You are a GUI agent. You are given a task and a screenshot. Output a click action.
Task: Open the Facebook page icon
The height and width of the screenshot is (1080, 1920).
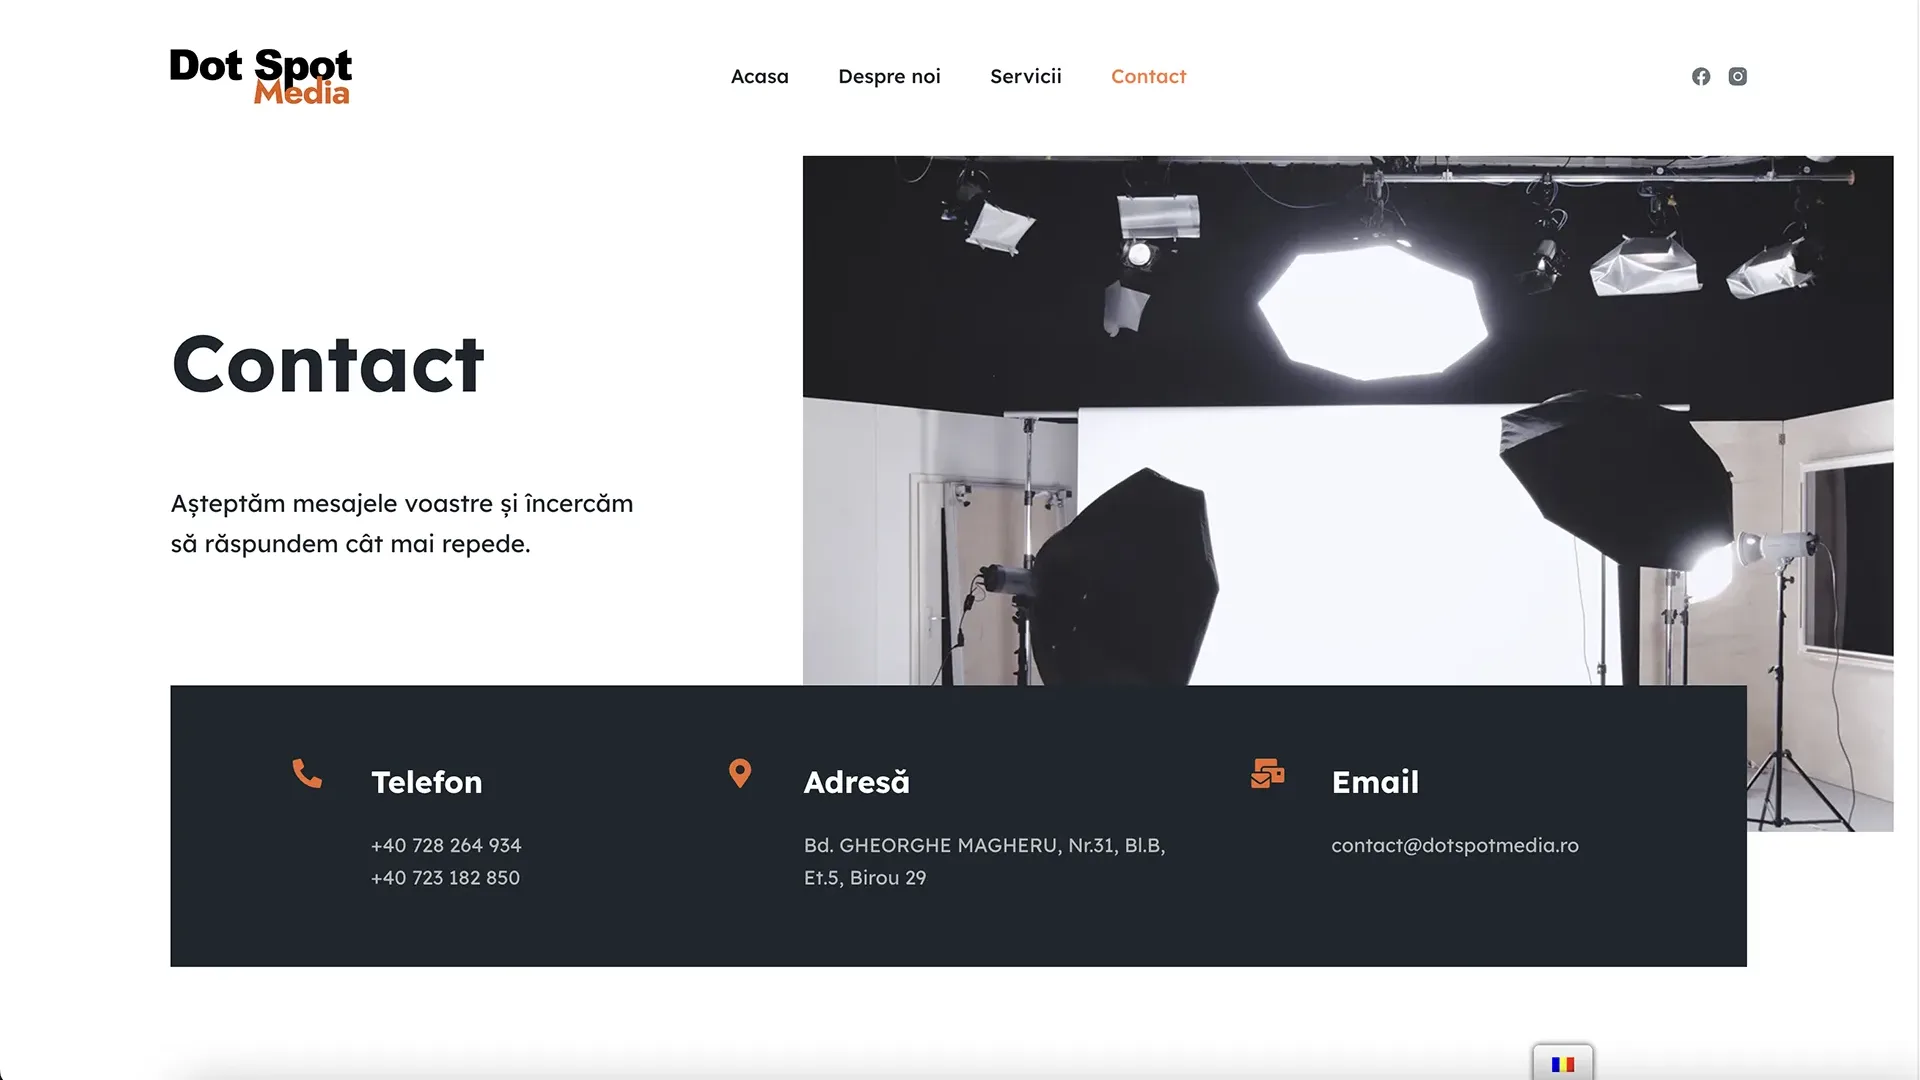[1701, 77]
